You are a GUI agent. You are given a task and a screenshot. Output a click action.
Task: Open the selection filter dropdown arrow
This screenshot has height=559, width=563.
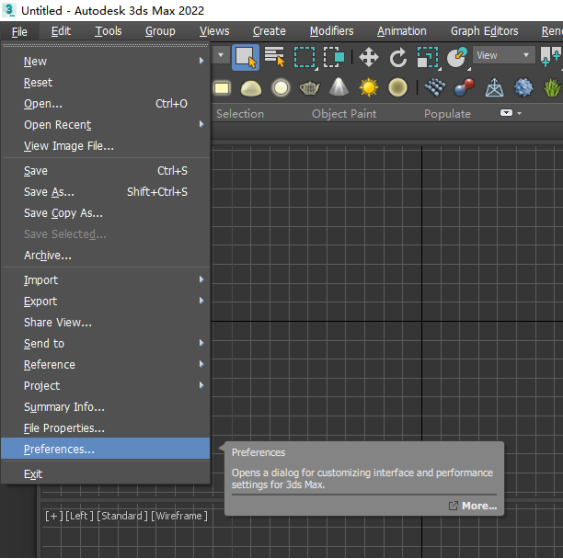pyautogui.click(x=220, y=55)
